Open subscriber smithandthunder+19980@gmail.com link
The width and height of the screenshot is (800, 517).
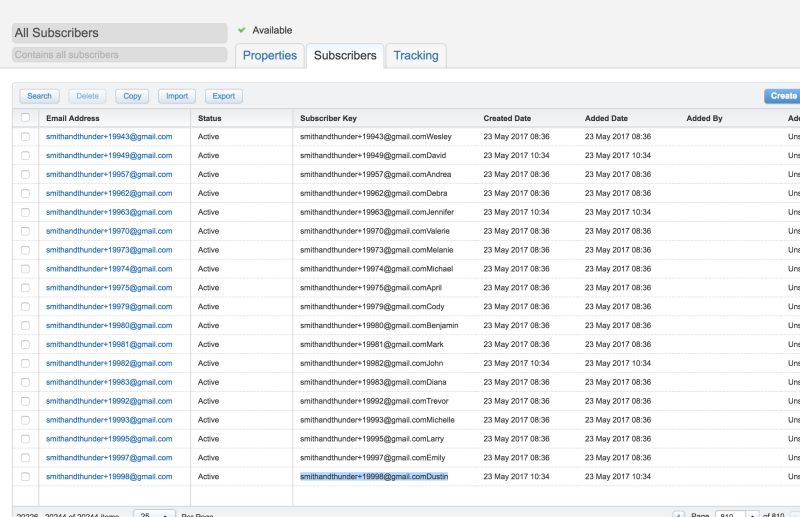coord(109,326)
